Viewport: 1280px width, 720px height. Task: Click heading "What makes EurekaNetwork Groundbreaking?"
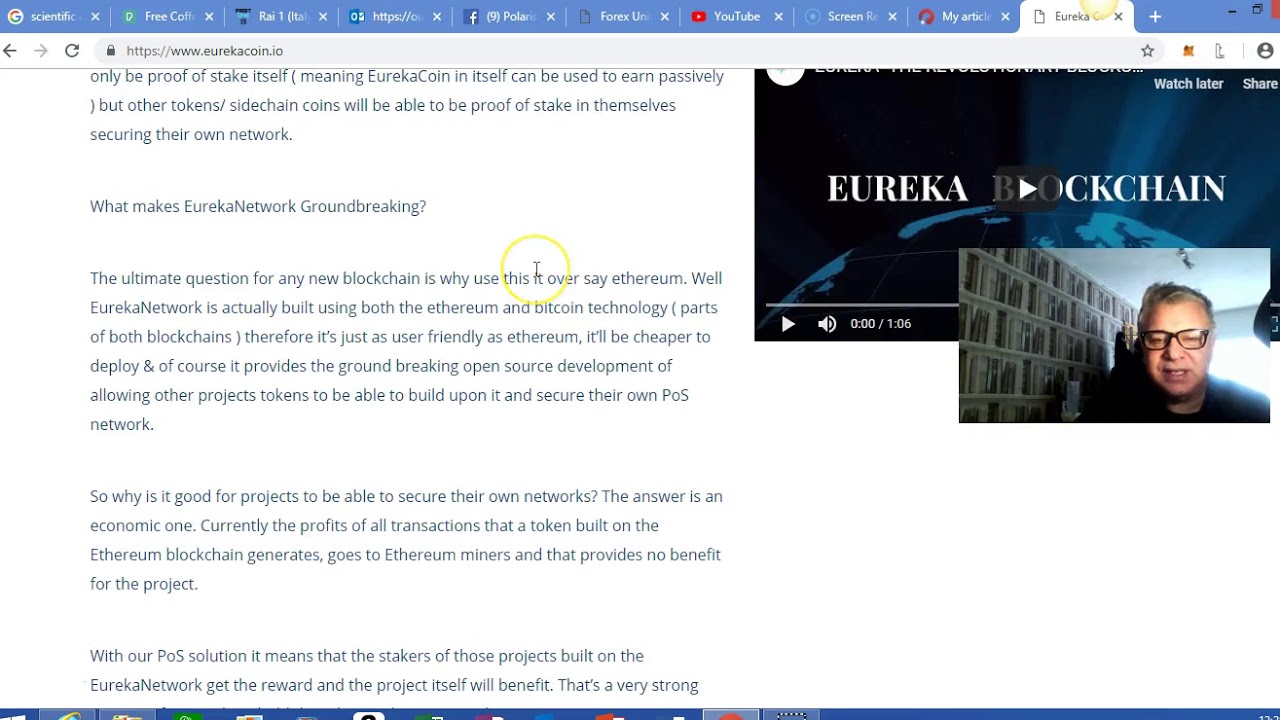[258, 206]
